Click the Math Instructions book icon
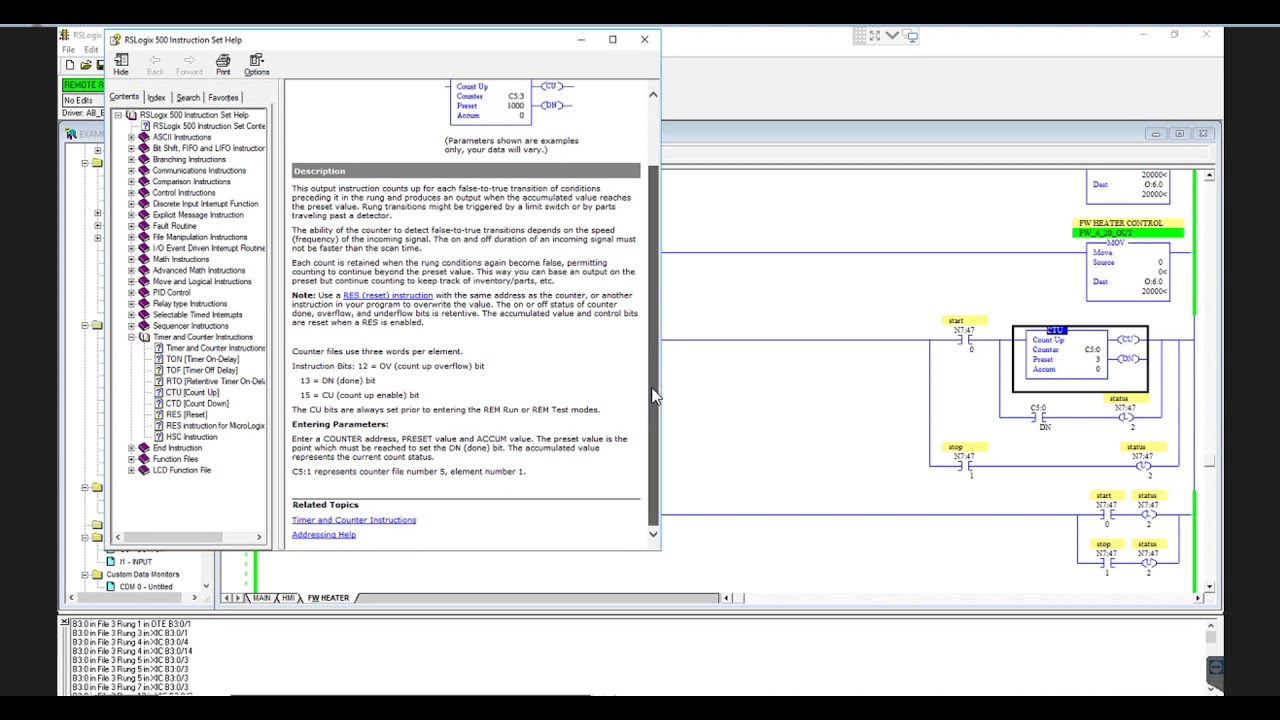This screenshot has height=720, width=1280. 144,259
